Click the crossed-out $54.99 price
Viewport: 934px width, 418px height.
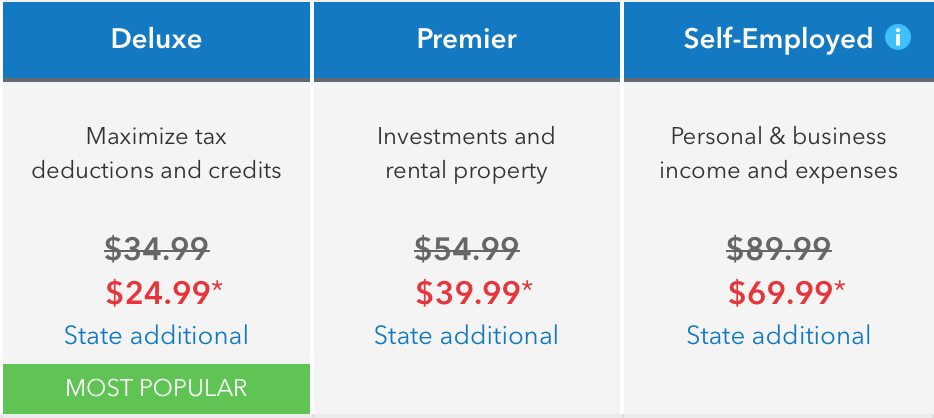[467, 248]
